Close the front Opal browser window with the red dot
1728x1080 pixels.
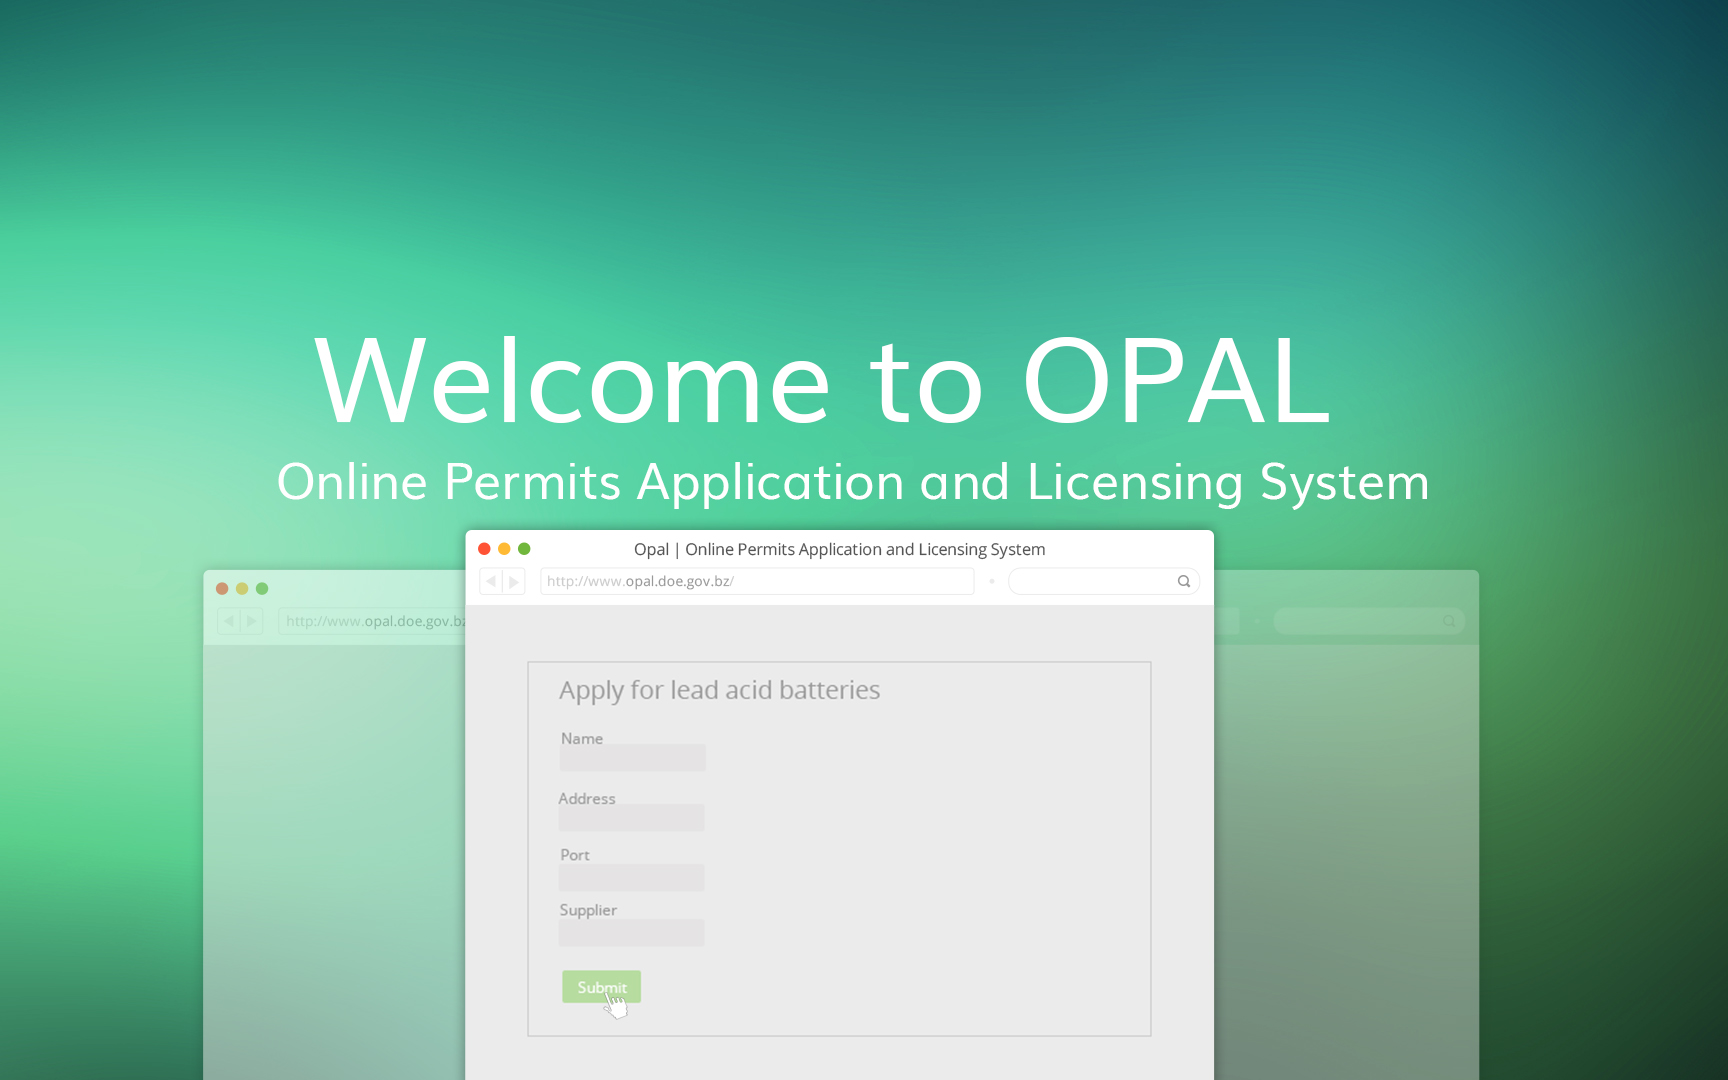tap(484, 549)
